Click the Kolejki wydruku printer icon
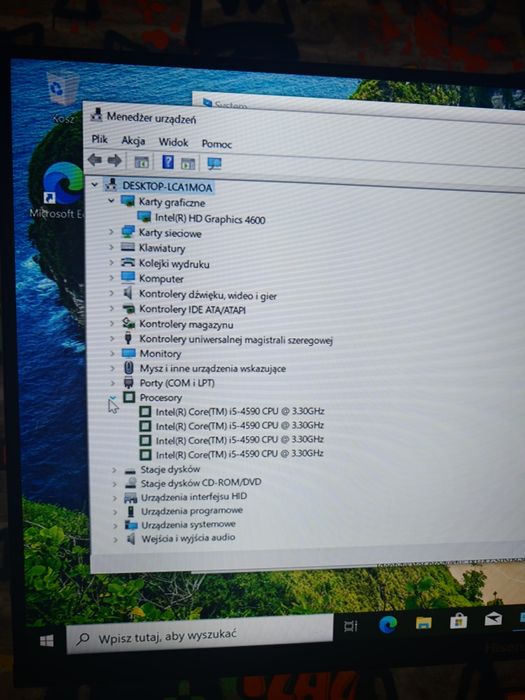 [128, 262]
